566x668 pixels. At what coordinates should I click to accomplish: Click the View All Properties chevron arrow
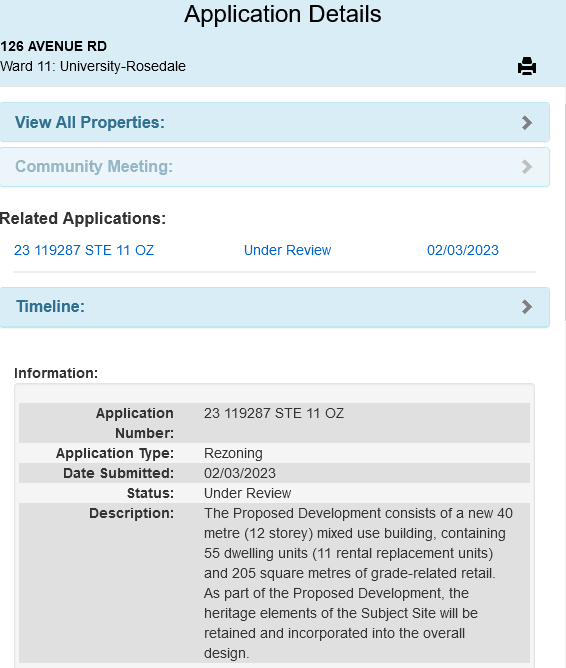(x=527, y=123)
